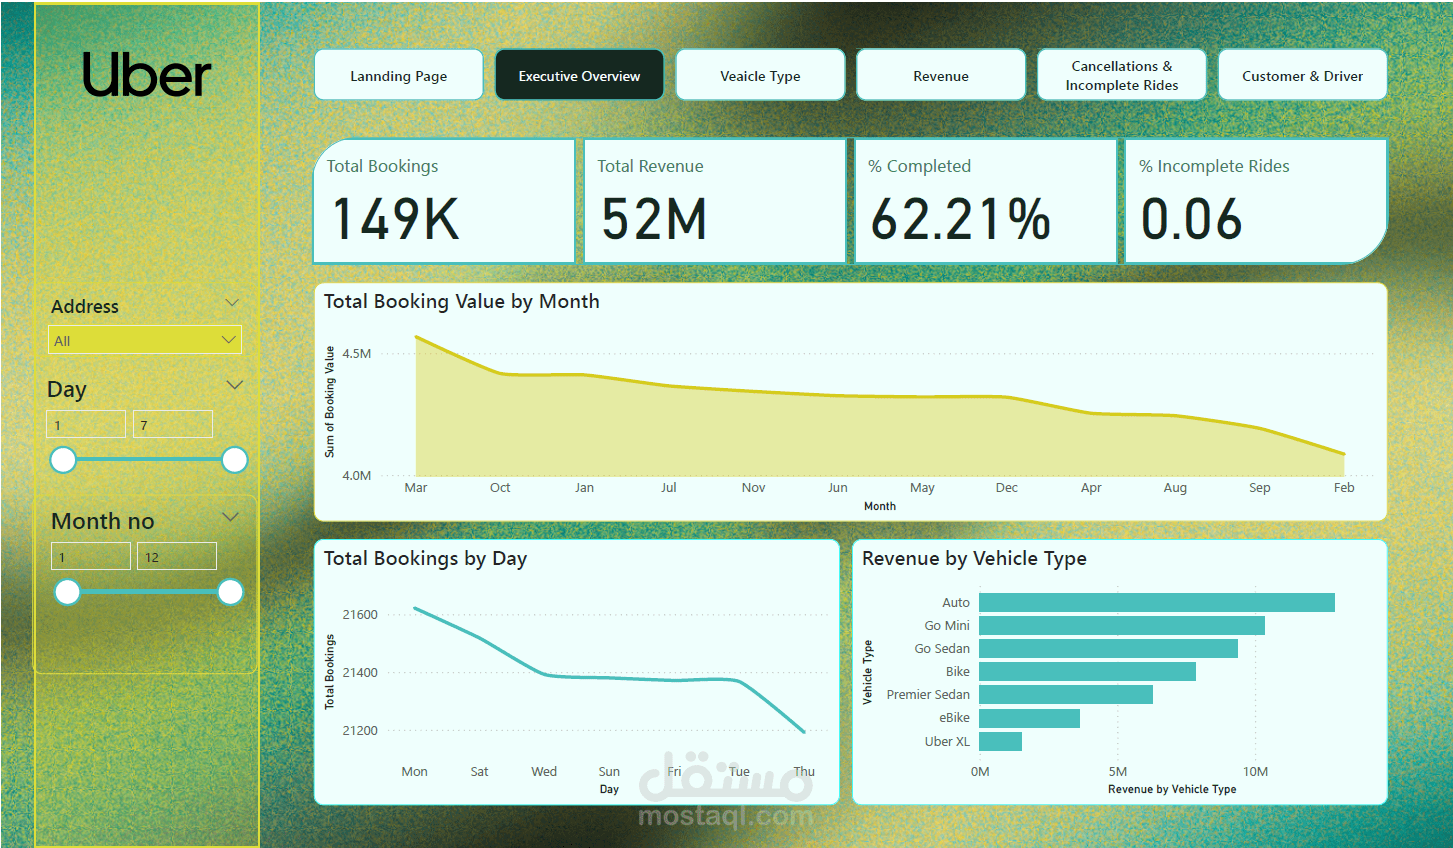
Task: Click the Go Sedan revenue bar
Action: [x=1108, y=648]
